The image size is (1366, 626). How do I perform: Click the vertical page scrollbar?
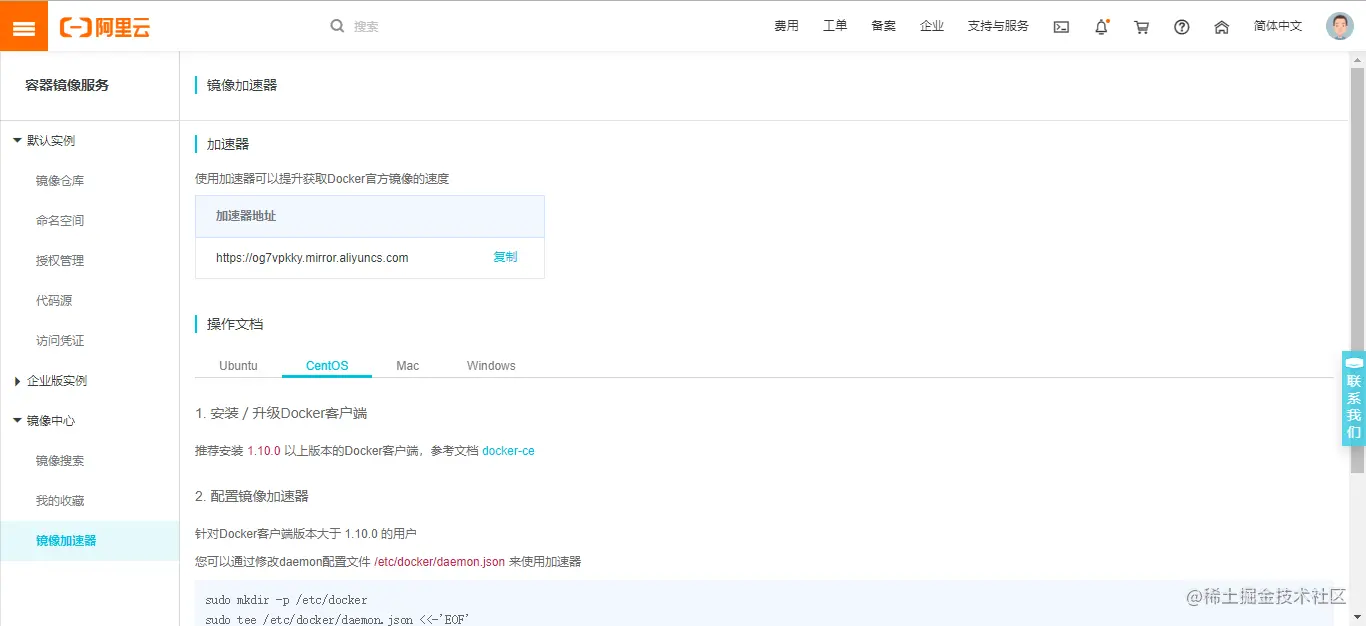coord(1357,270)
